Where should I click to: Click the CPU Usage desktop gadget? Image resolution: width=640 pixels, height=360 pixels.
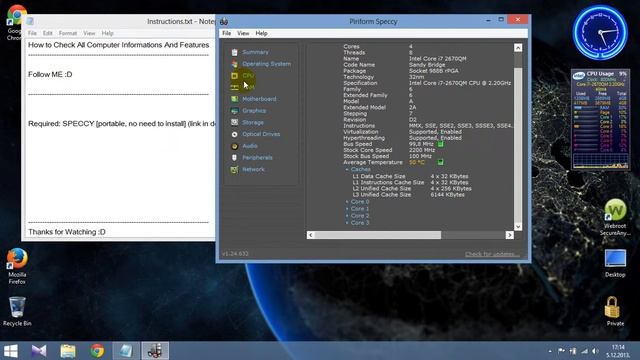click(600, 120)
